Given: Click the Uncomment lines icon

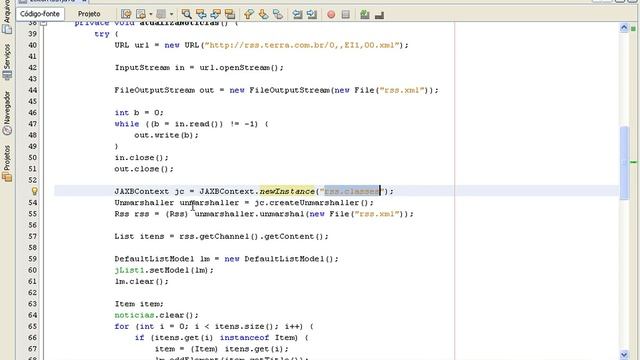Looking at the screenshot, I should tap(379, 14).
